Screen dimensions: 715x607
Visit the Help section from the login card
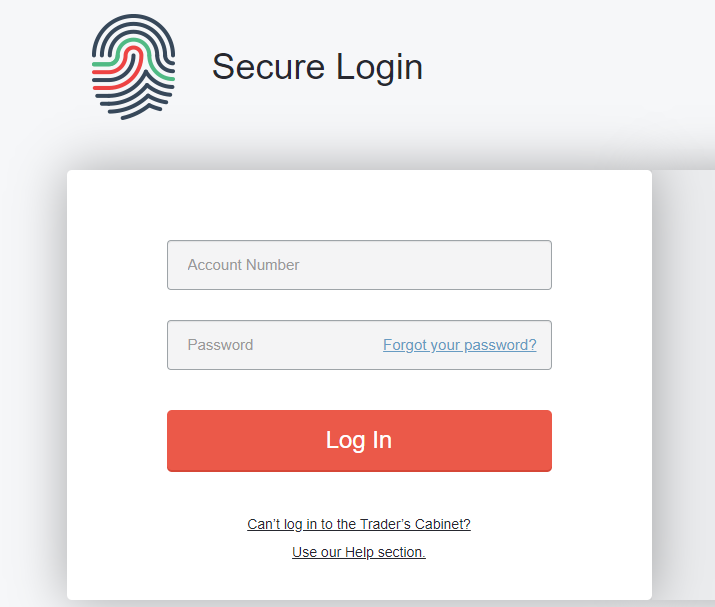(x=359, y=552)
